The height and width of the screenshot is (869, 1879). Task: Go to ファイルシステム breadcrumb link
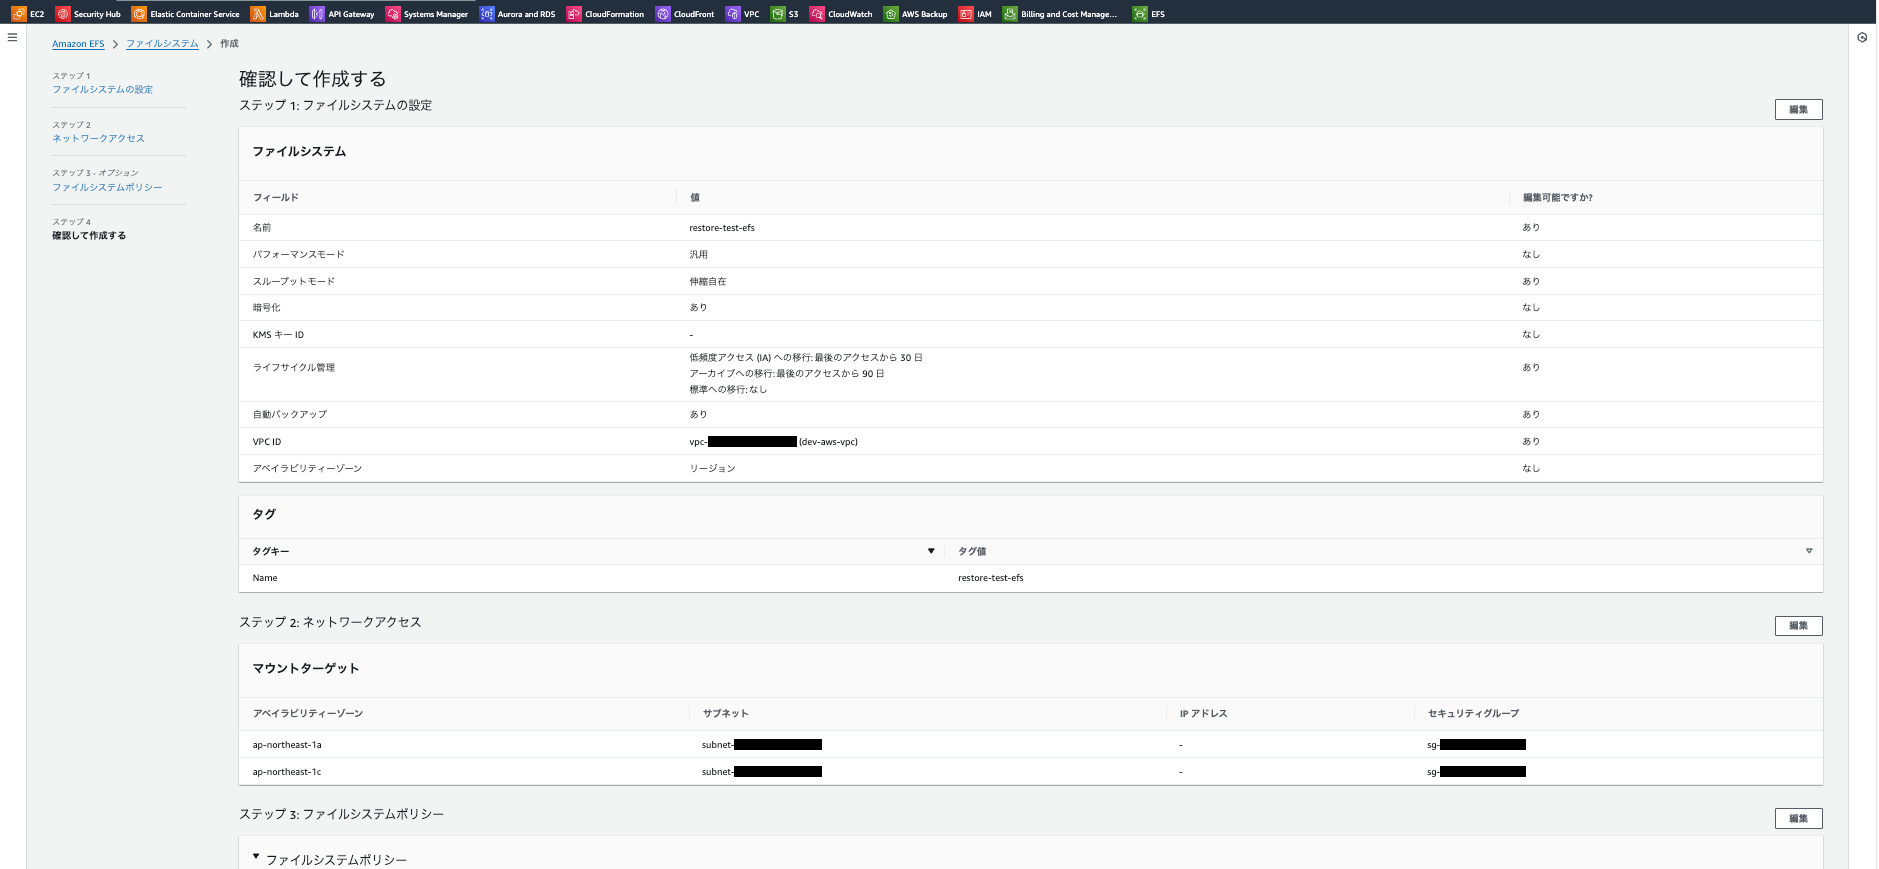coord(162,44)
